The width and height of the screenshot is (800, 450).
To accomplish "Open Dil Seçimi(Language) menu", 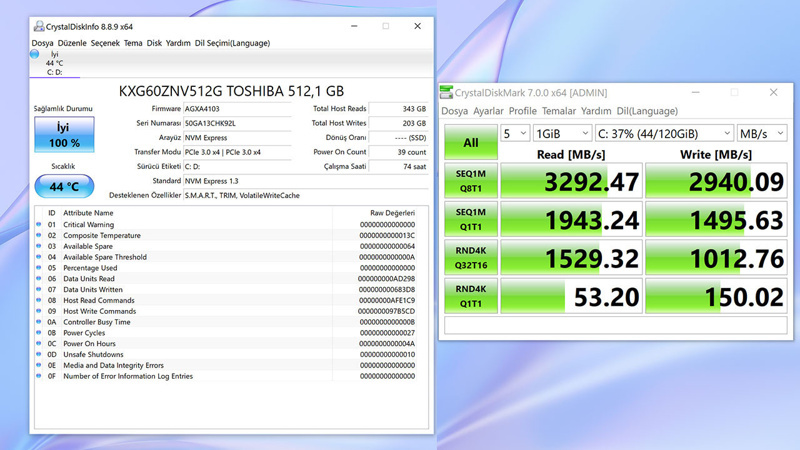I will [x=232, y=43].
